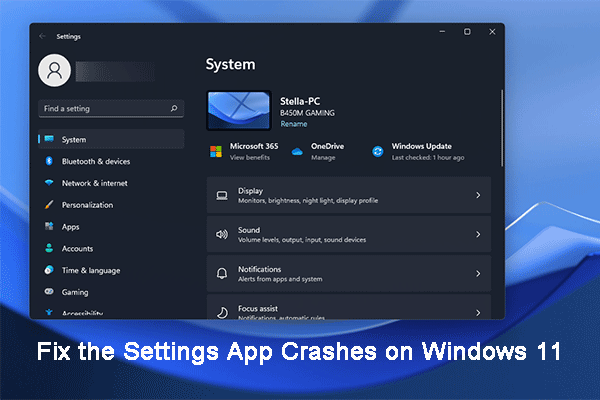Screen dimensions: 600x400
Task: Click the System monitor icon in sidebar
Action: click(49, 139)
